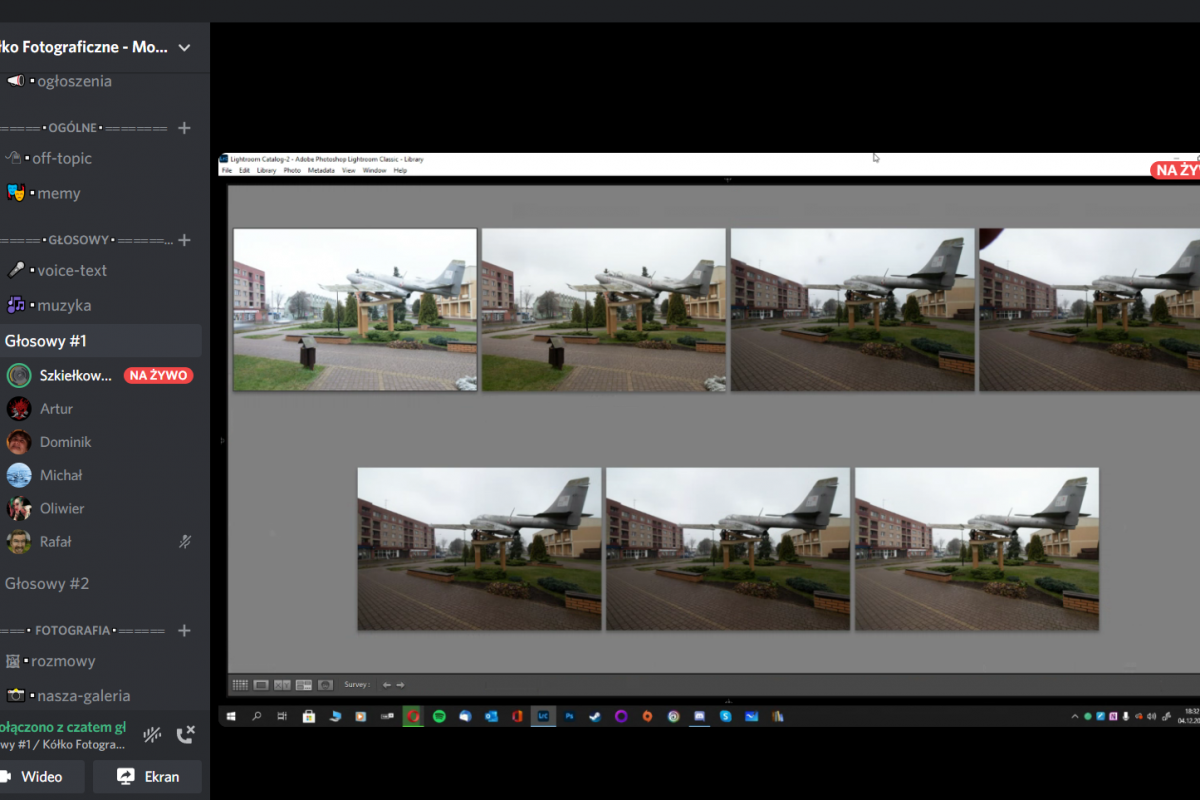Select the Głosowy #1 voice channel
This screenshot has width=1200, height=800.
tap(100, 341)
